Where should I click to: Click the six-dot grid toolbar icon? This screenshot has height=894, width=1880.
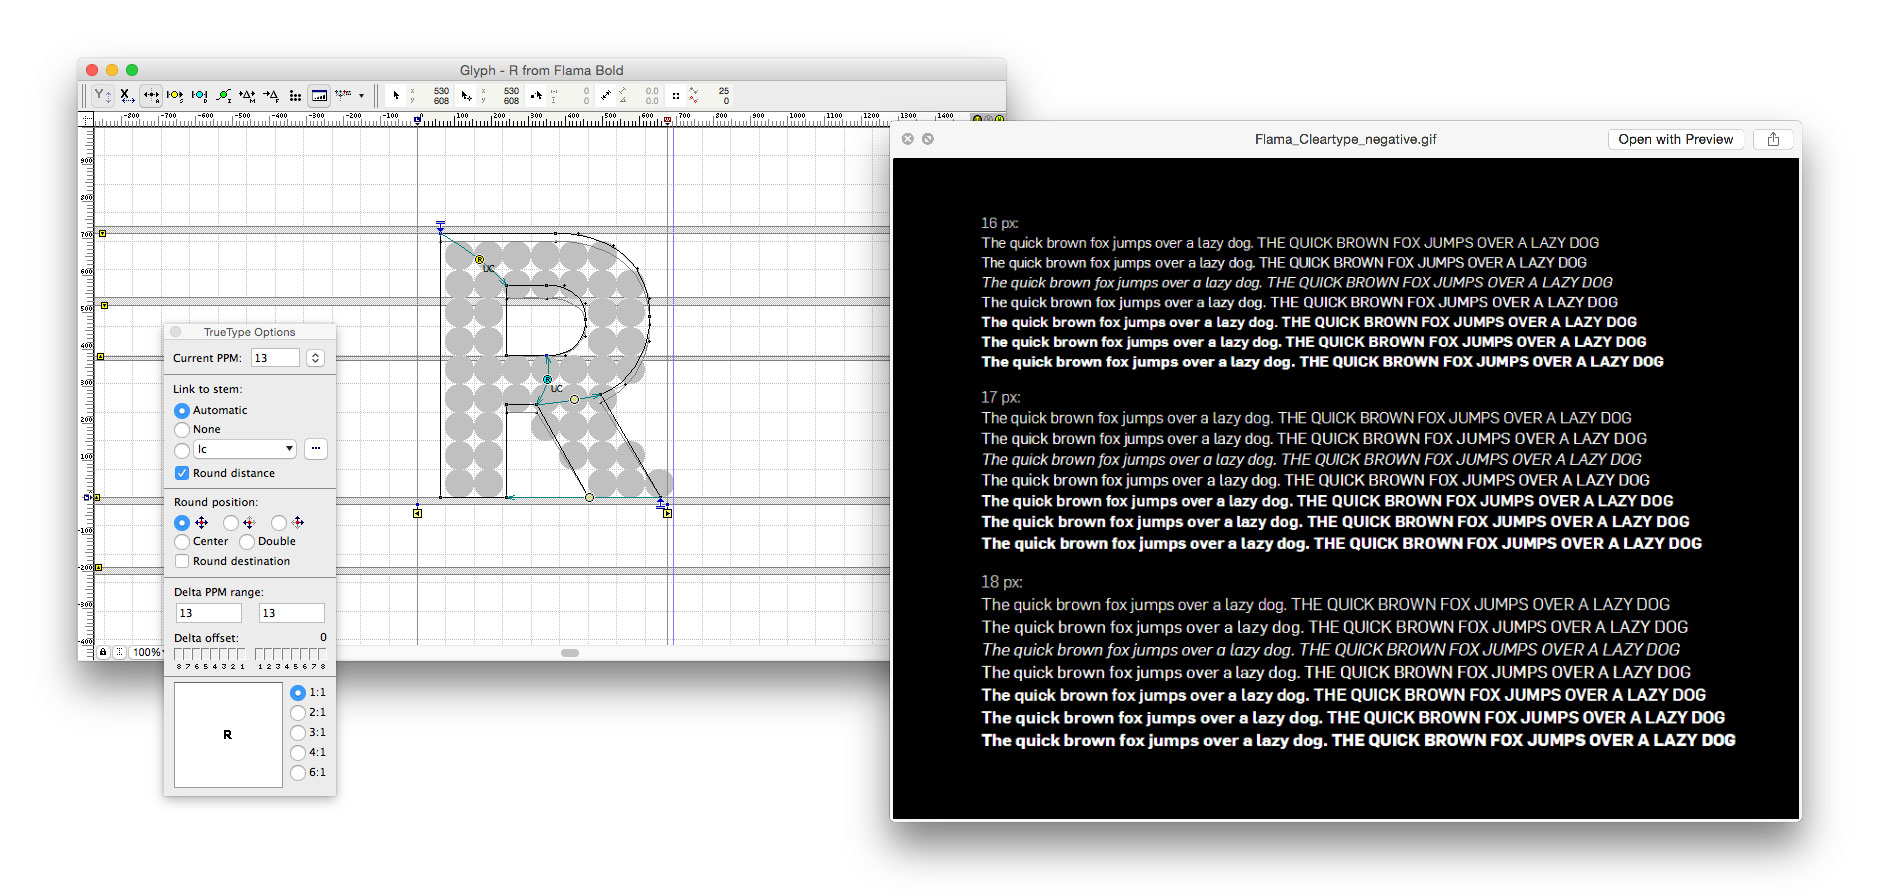tap(295, 96)
